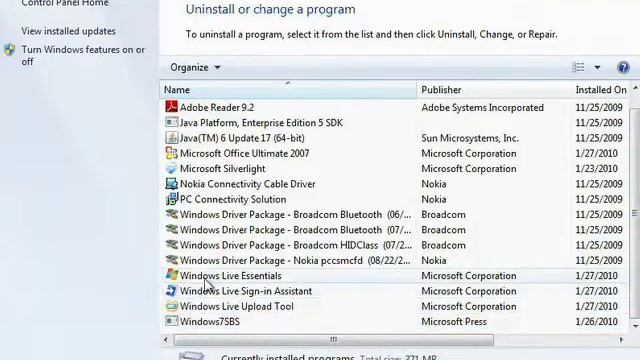Select Nokia Connectivity Cable Driver entry

[x=248, y=184]
